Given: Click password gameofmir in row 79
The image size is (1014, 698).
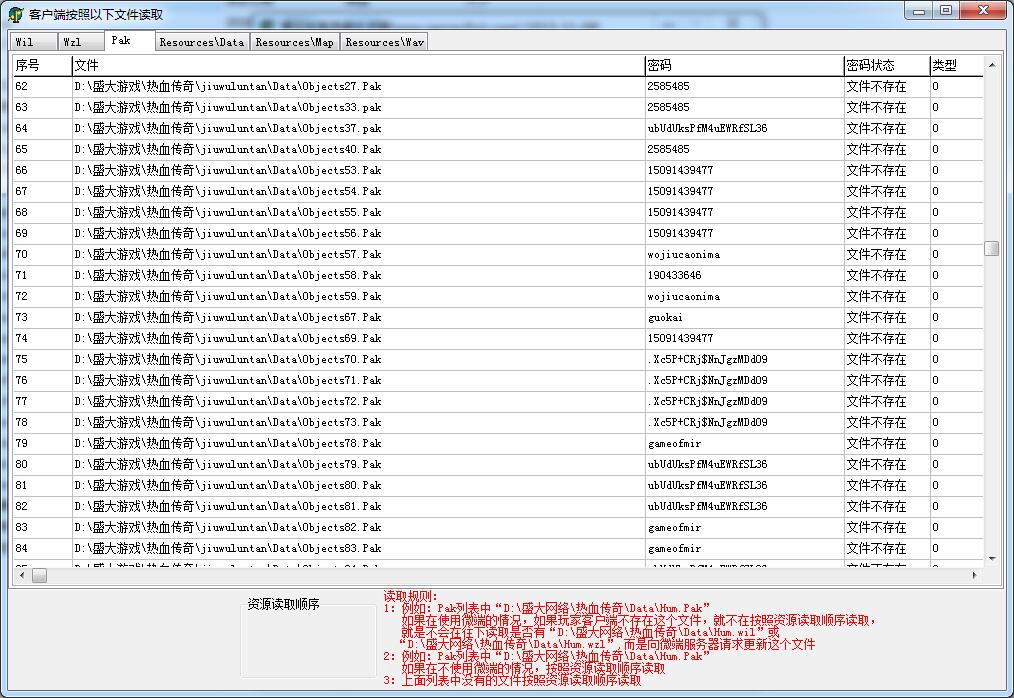Looking at the screenshot, I should pos(674,444).
